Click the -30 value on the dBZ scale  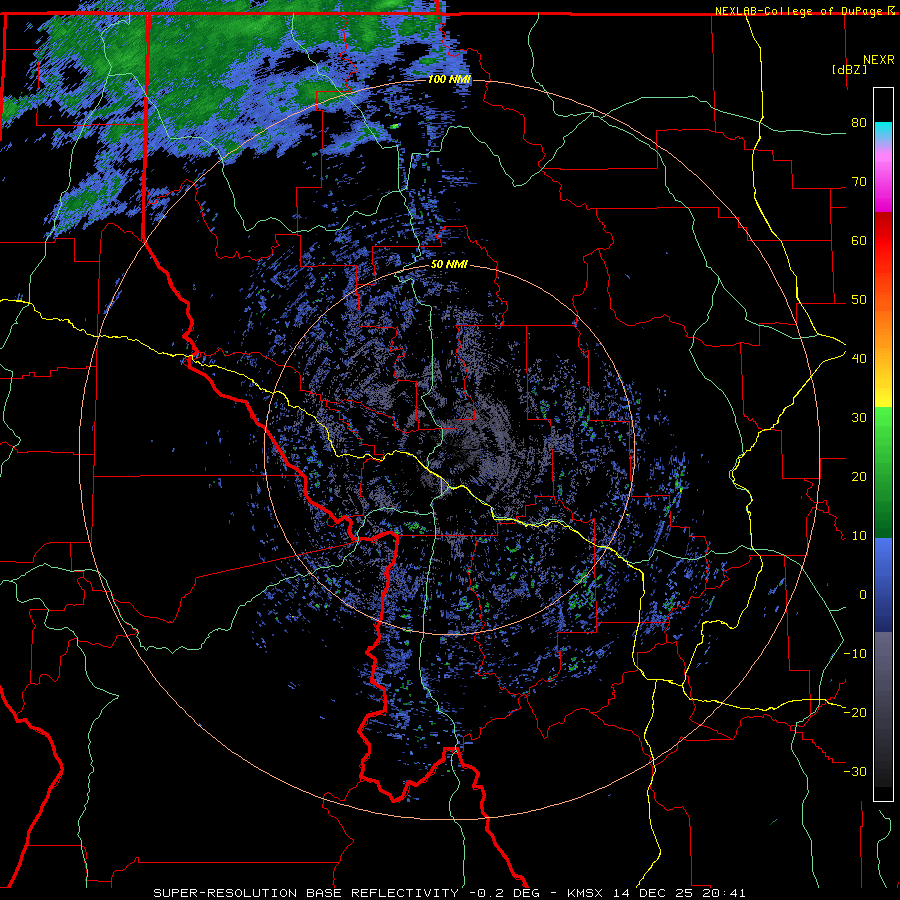click(x=855, y=772)
